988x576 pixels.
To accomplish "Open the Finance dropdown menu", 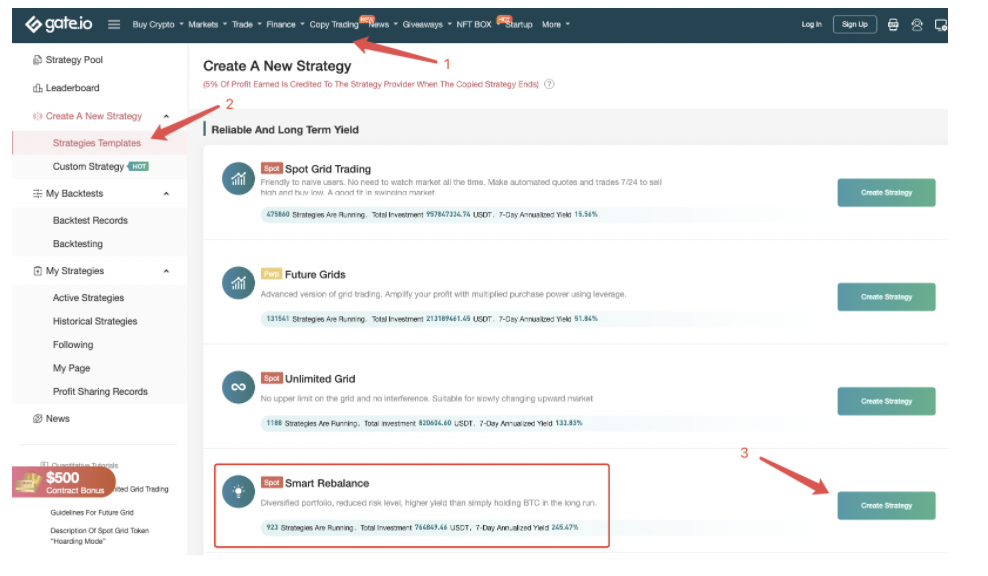I will pos(285,25).
